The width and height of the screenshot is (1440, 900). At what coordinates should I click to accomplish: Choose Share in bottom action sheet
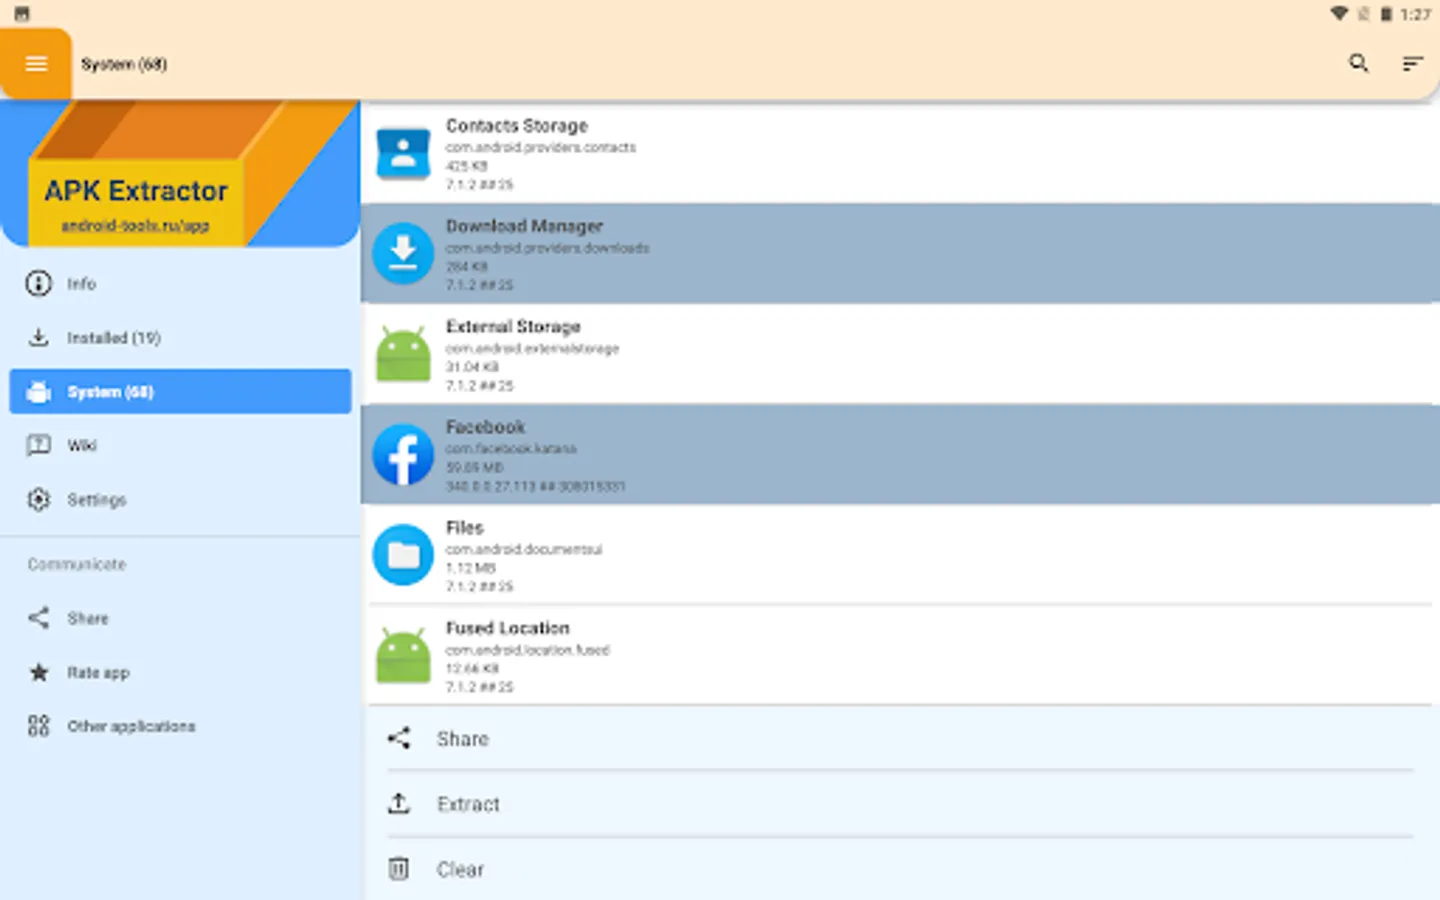coord(900,738)
